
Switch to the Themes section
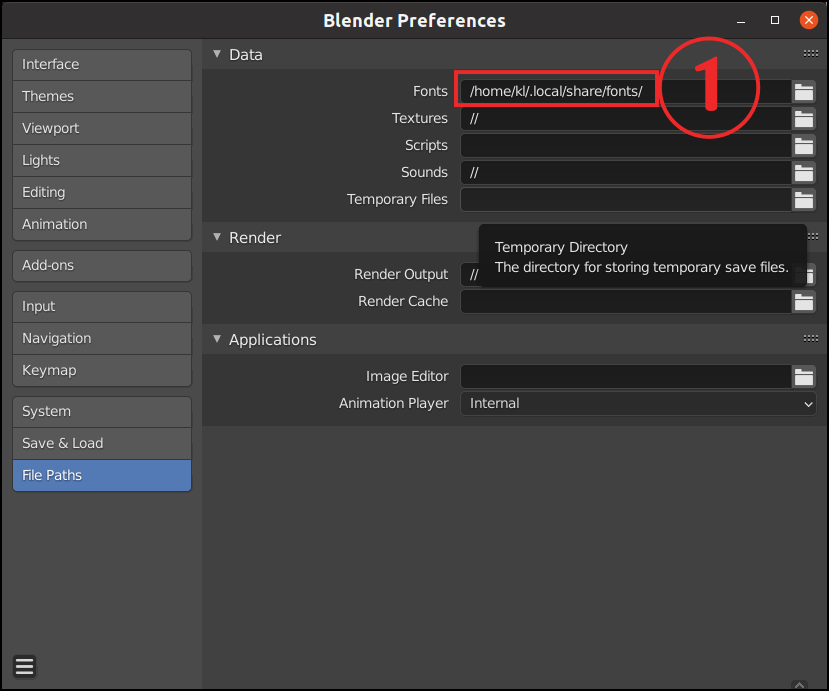(x=102, y=96)
